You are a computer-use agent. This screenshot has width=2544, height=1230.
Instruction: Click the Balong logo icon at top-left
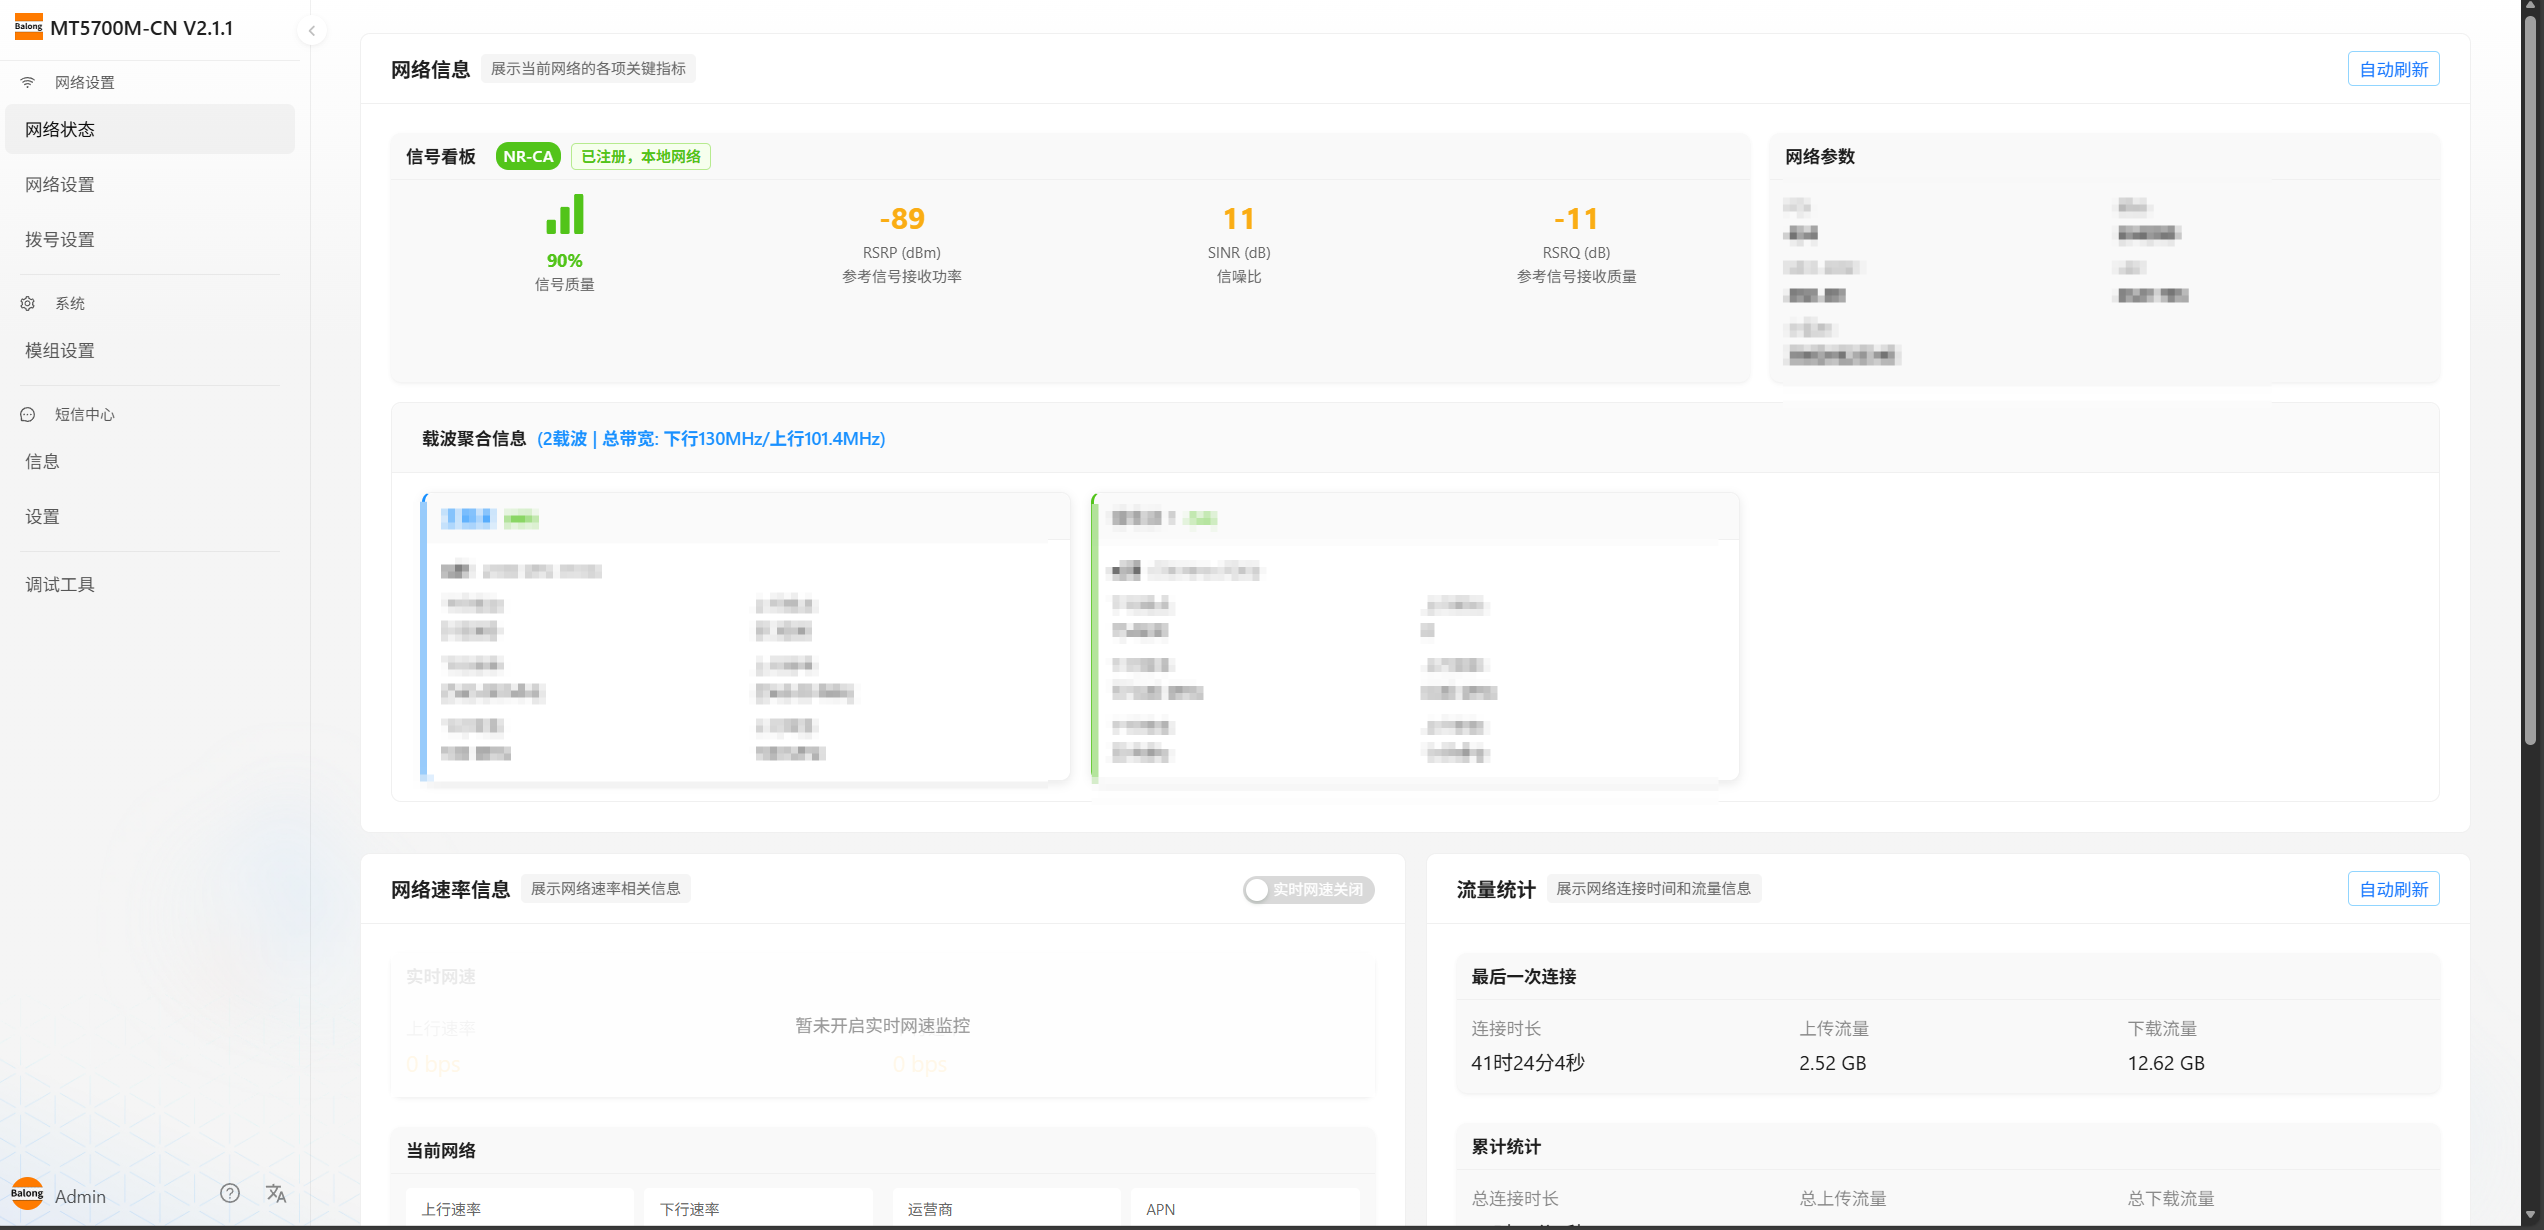(x=29, y=27)
